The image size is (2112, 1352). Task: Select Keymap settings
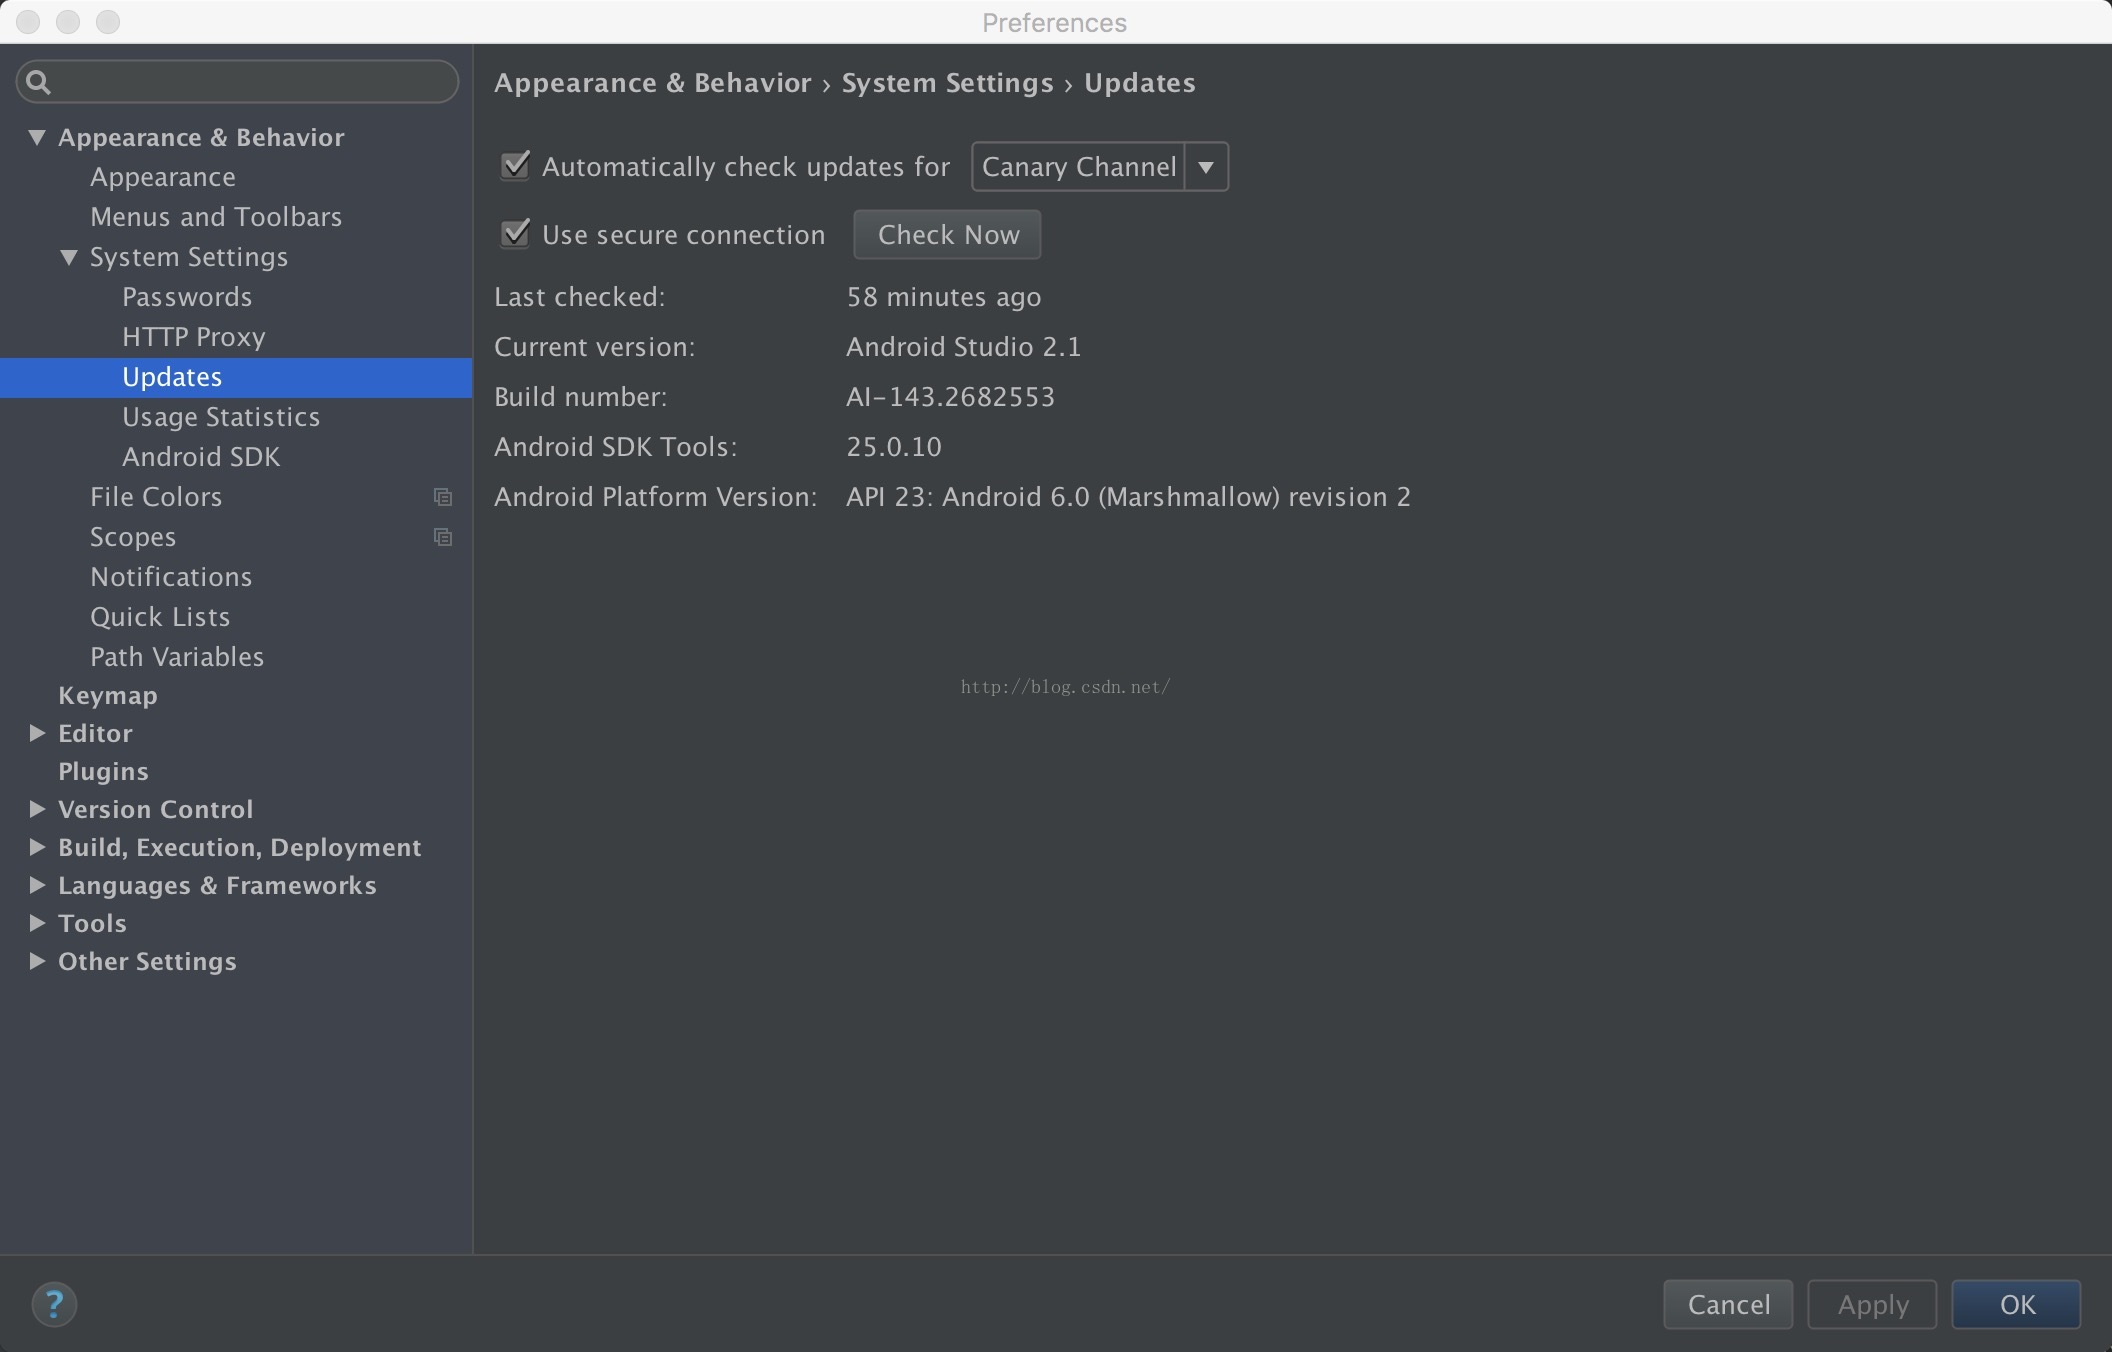click(108, 696)
